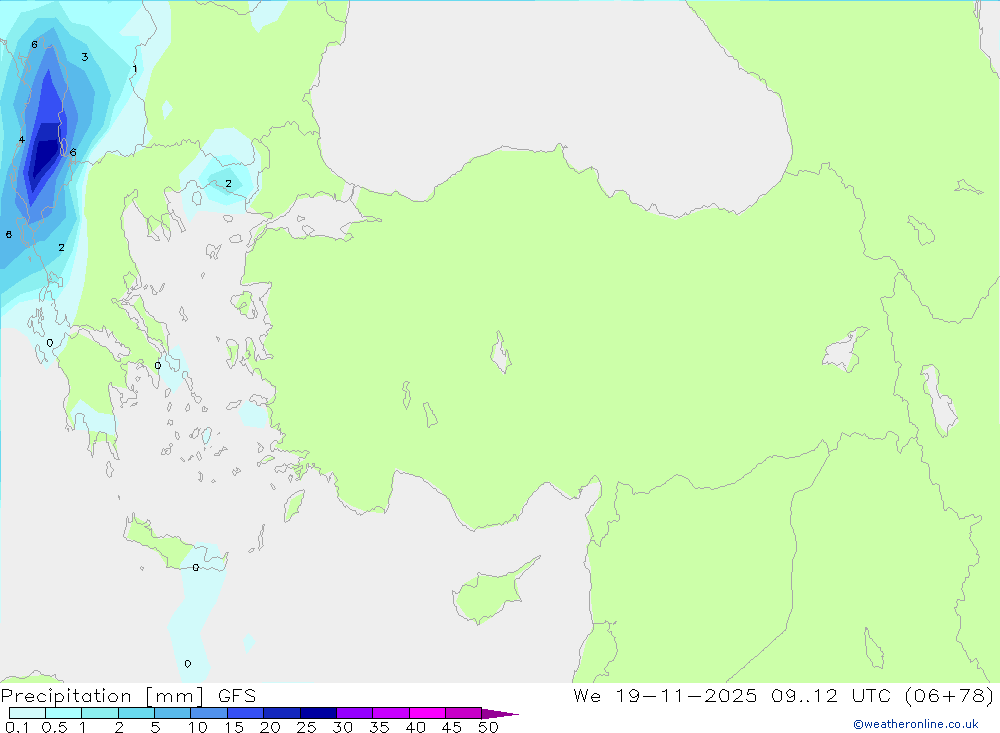Viewport: 1000px width, 733px height.
Task: Select the 5–10 mm legend color swatch
Action: [x=172, y=713]
